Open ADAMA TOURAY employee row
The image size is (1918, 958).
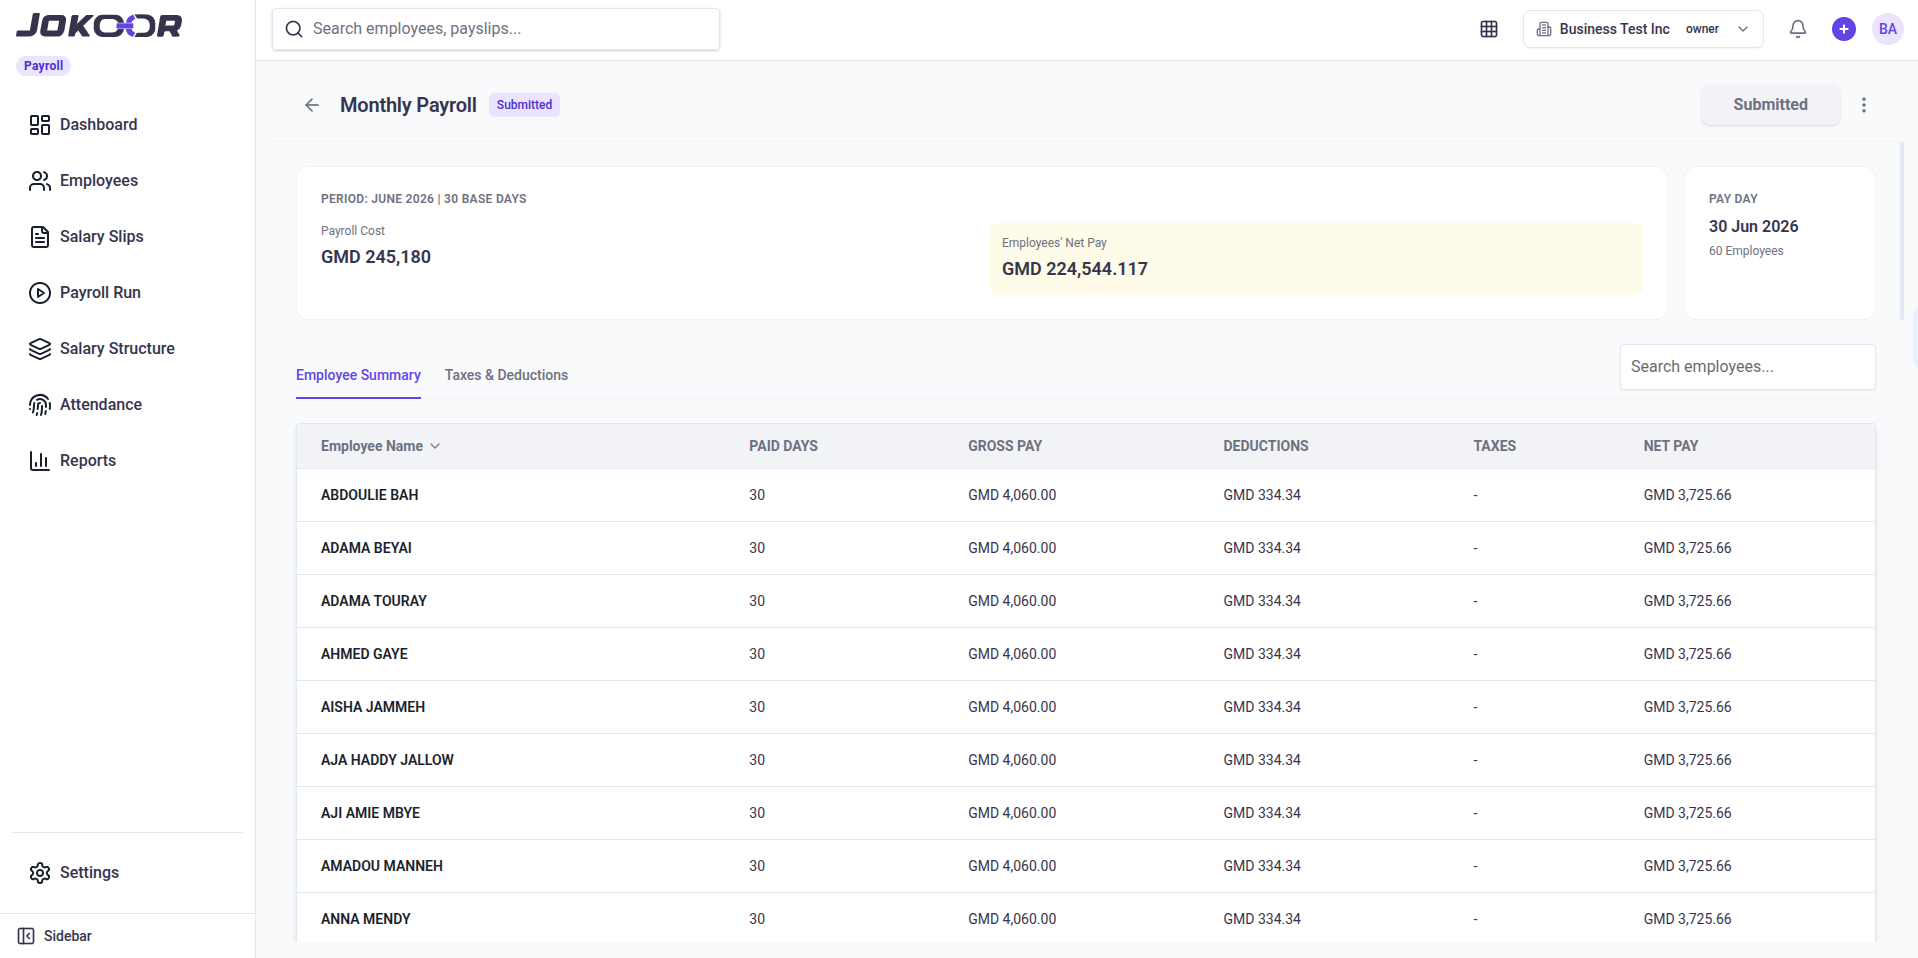click(x=1086, y=601)
